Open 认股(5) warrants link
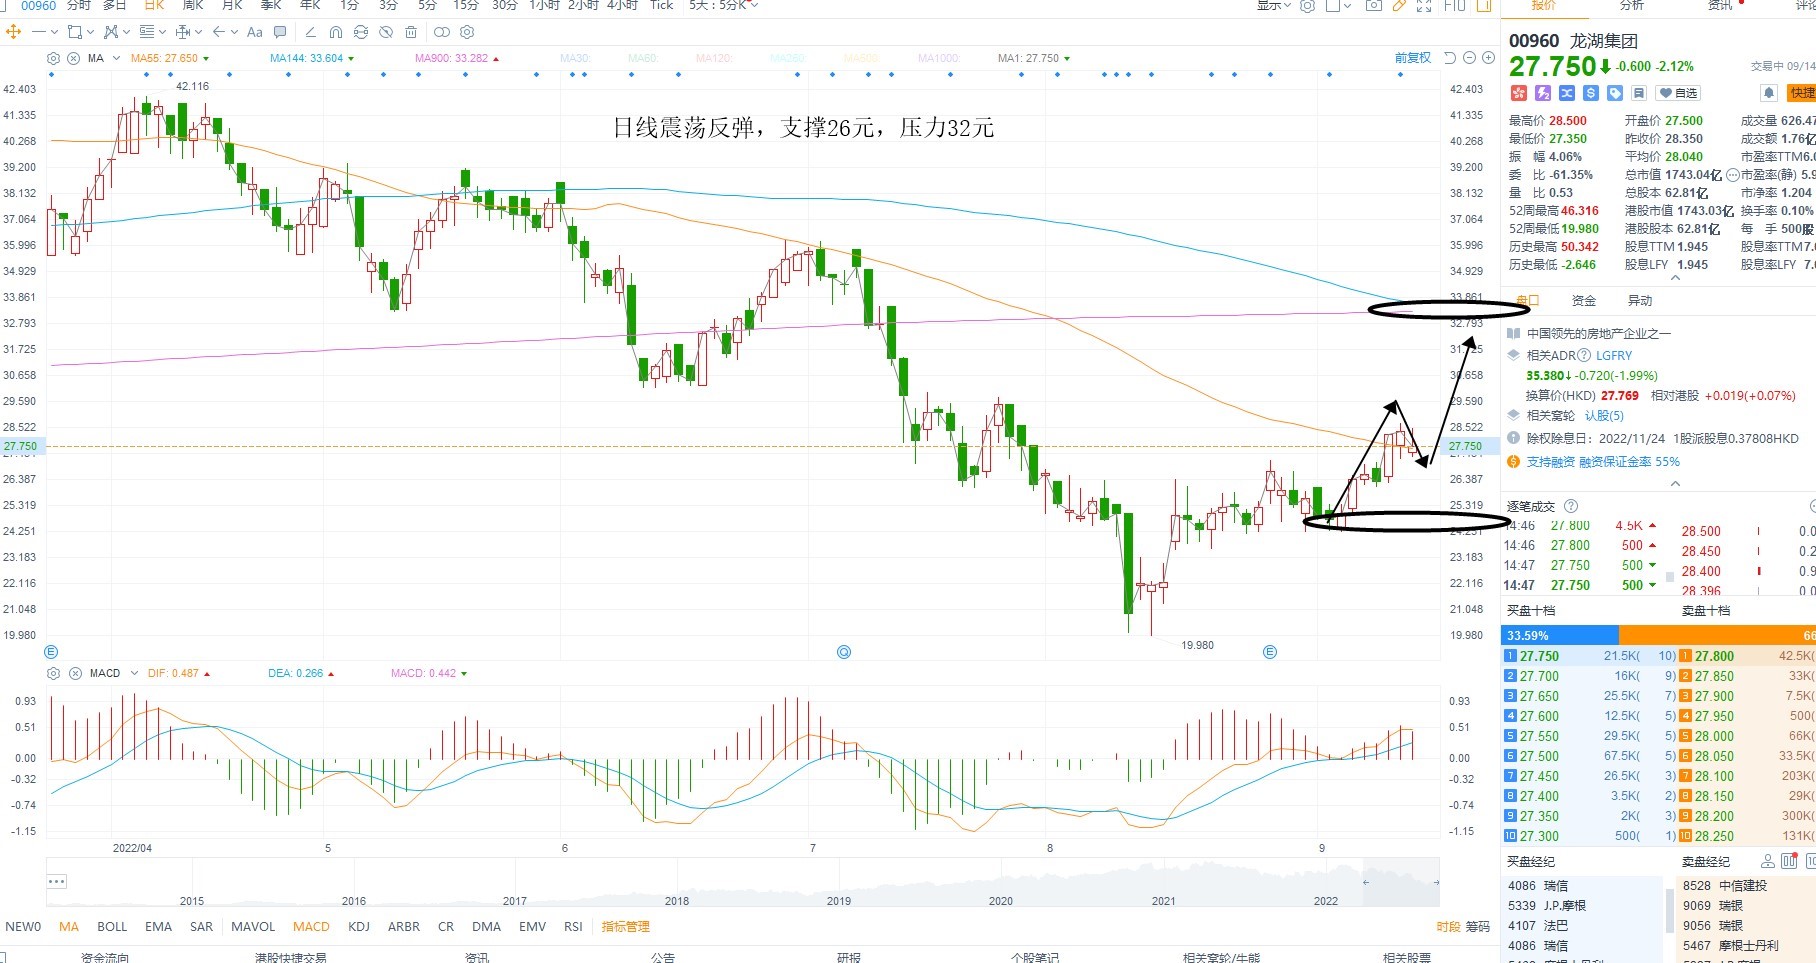The image size is (1816, 963). [x=1605, y=415]
